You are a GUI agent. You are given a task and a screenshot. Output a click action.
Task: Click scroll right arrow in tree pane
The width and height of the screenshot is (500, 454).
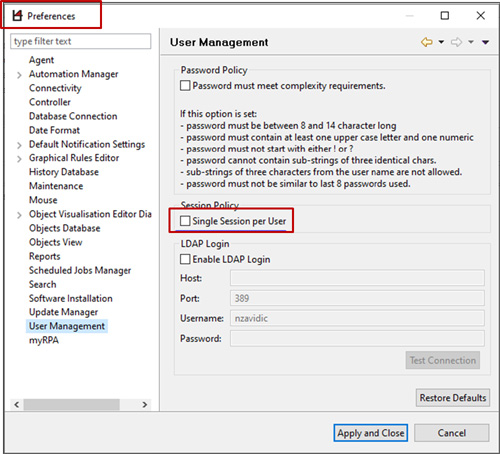[x=145, y=405]
